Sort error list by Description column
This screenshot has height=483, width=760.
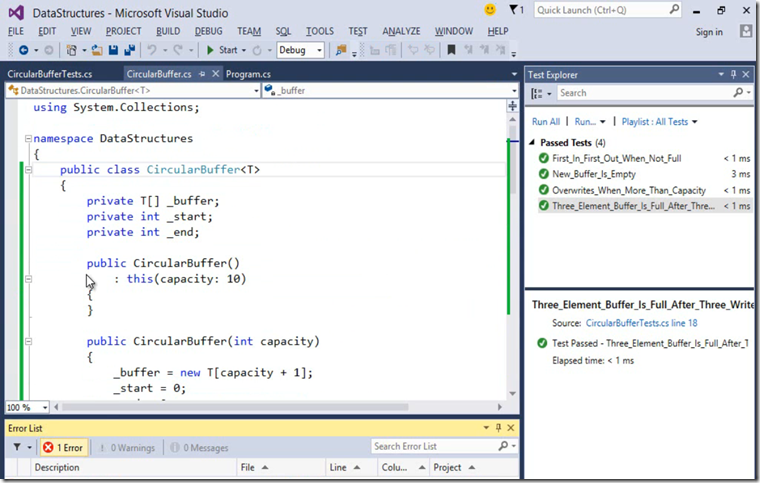tap(57, 467)
